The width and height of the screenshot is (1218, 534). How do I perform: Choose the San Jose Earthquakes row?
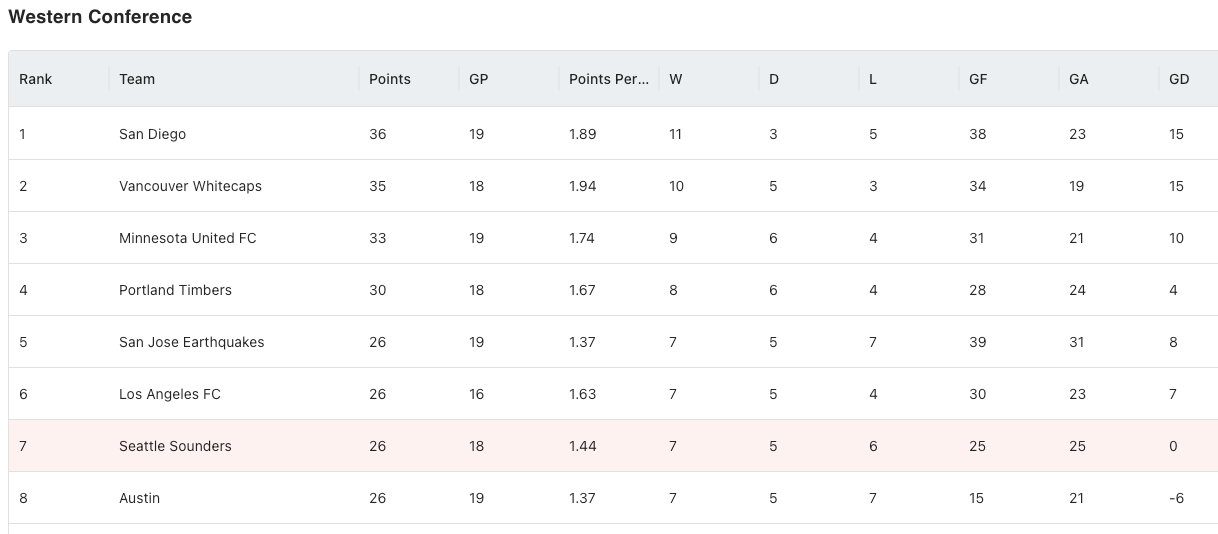tap(613, 342)
